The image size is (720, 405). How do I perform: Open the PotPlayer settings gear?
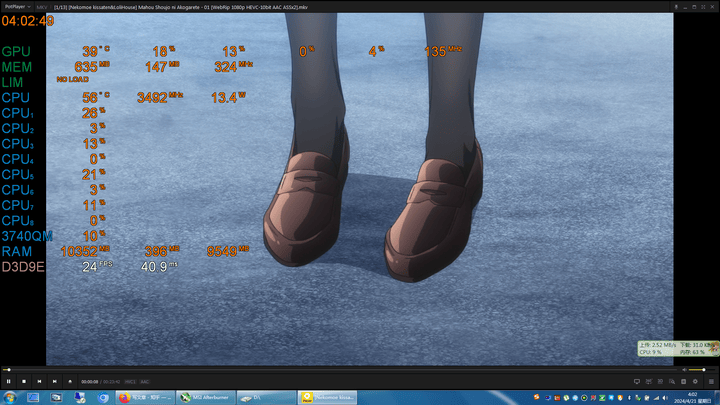click(x=695, y=382)
